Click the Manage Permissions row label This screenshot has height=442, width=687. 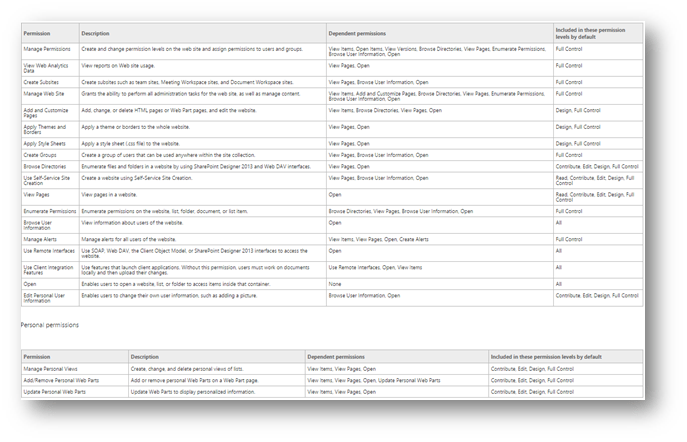coord(47,49)
